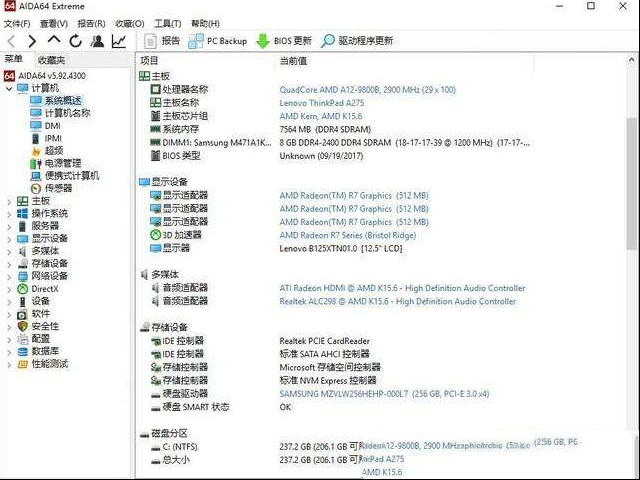
Task: Open the AMD Radeon R7 Series (Bristol Ridge) link
Action: point(348,236)
